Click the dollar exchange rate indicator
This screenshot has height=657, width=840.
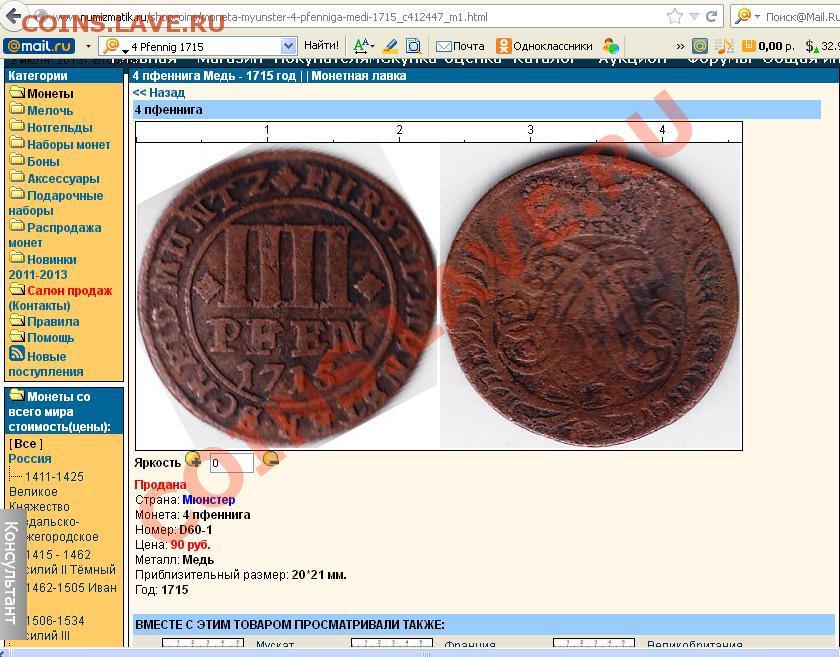822,47
